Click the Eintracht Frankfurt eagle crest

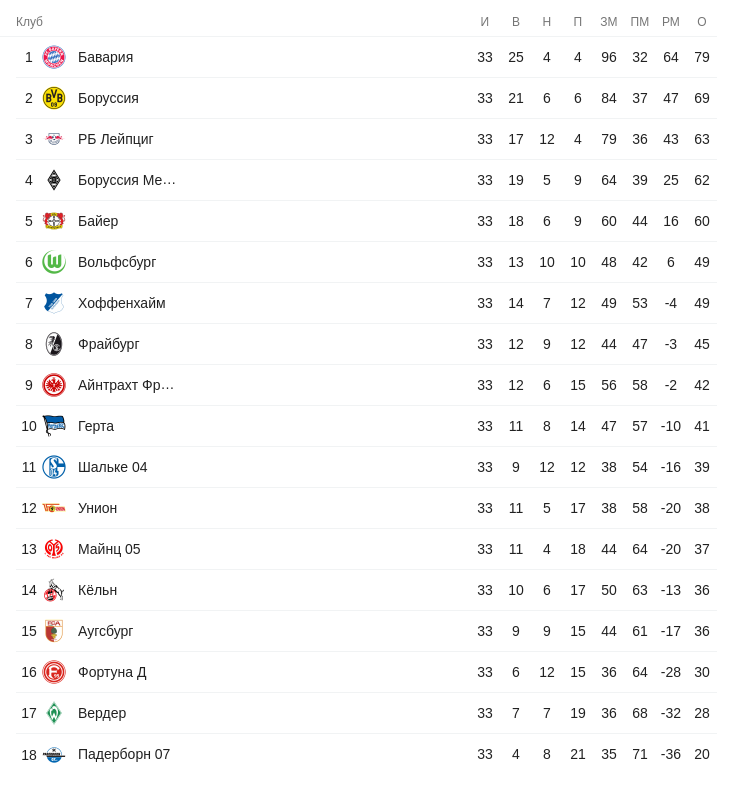(54, 385)
